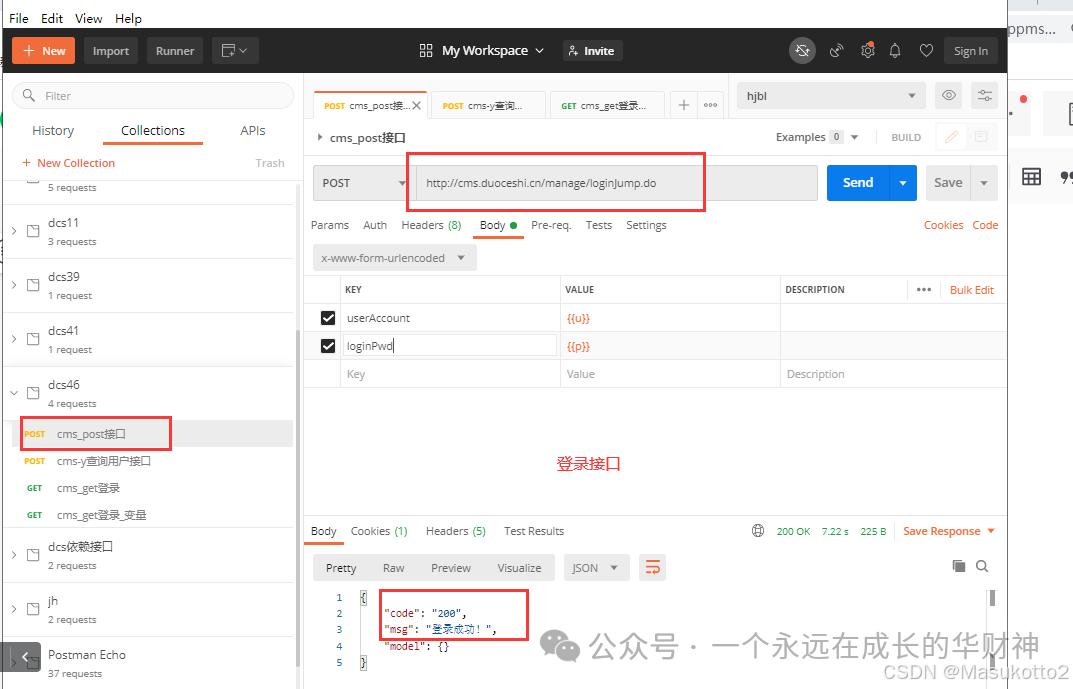Click the Invite button

(593, 51)
